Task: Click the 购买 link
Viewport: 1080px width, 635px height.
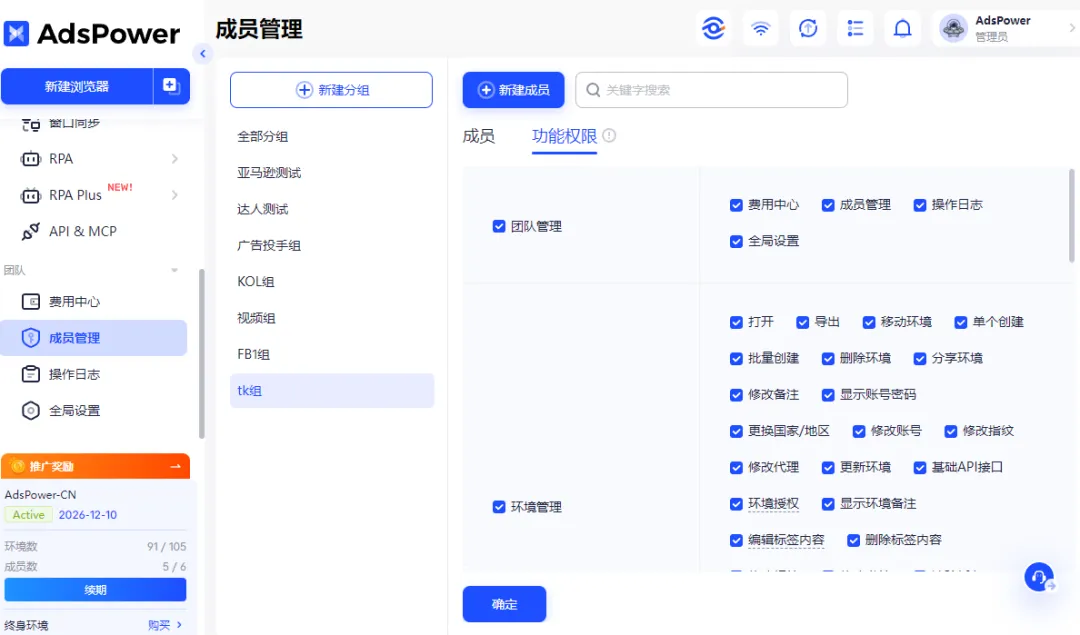Action: (159, 625)
